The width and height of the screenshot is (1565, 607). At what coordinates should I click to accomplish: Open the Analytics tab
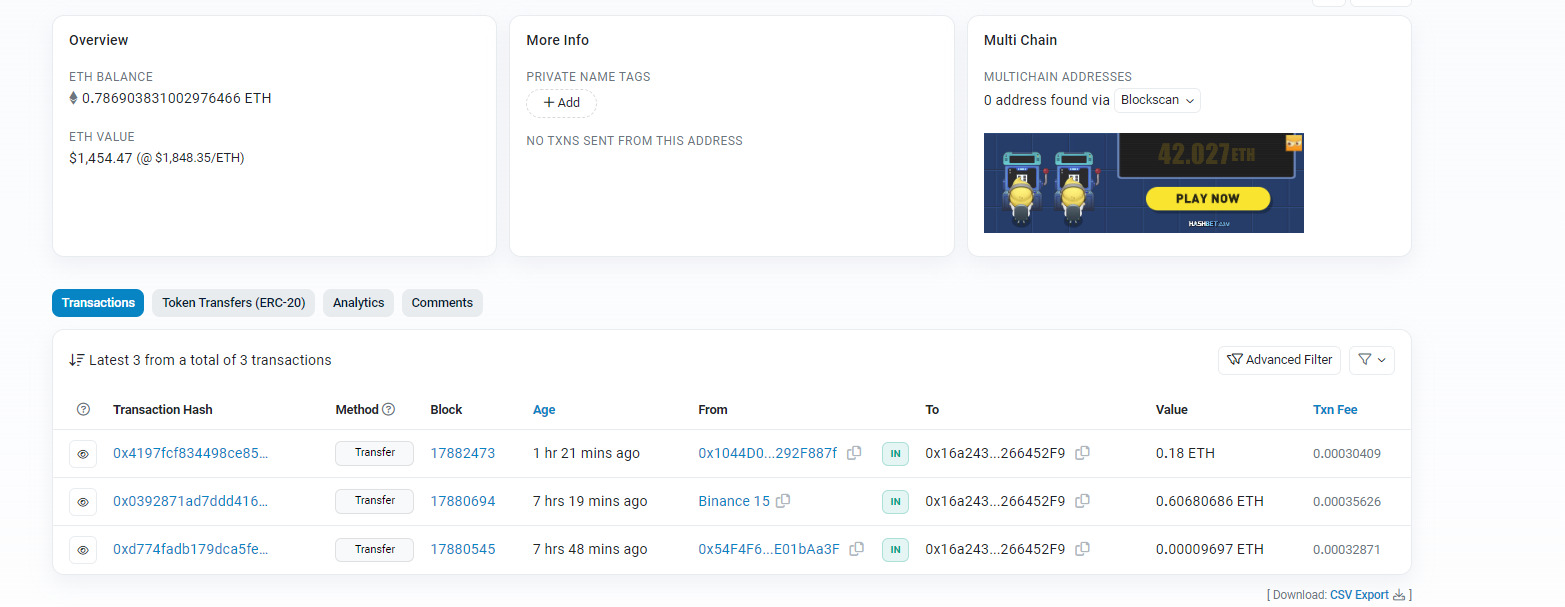[358, 303]
